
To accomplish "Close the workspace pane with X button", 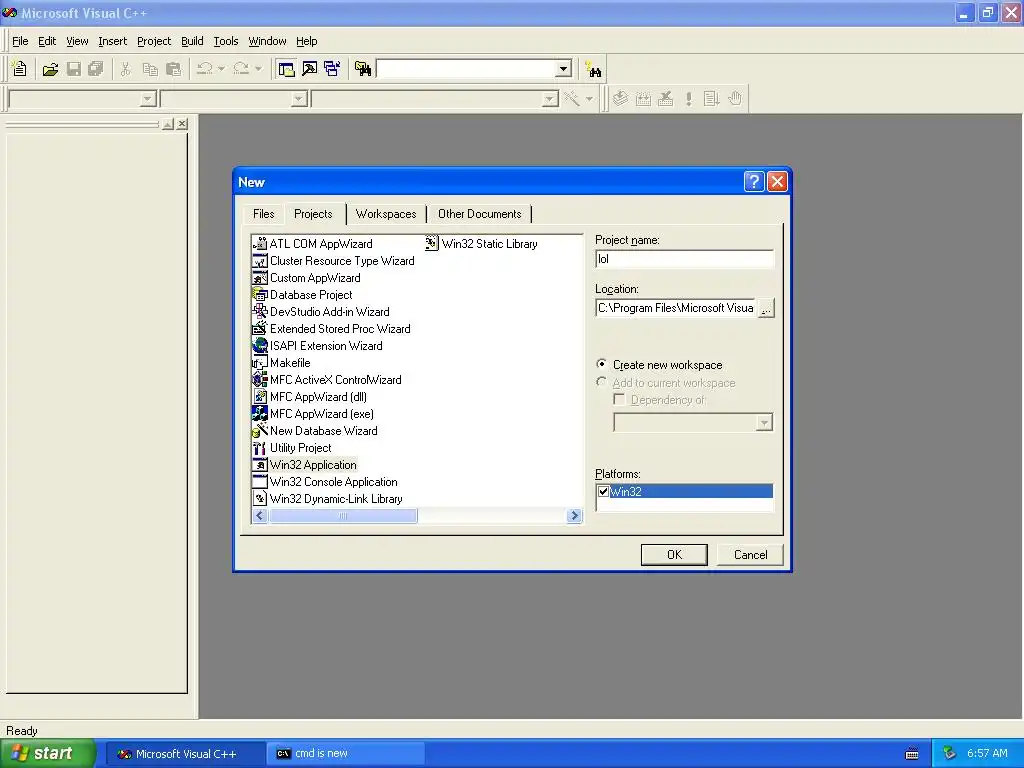I will pyautogui.click(x=182, y=123).
